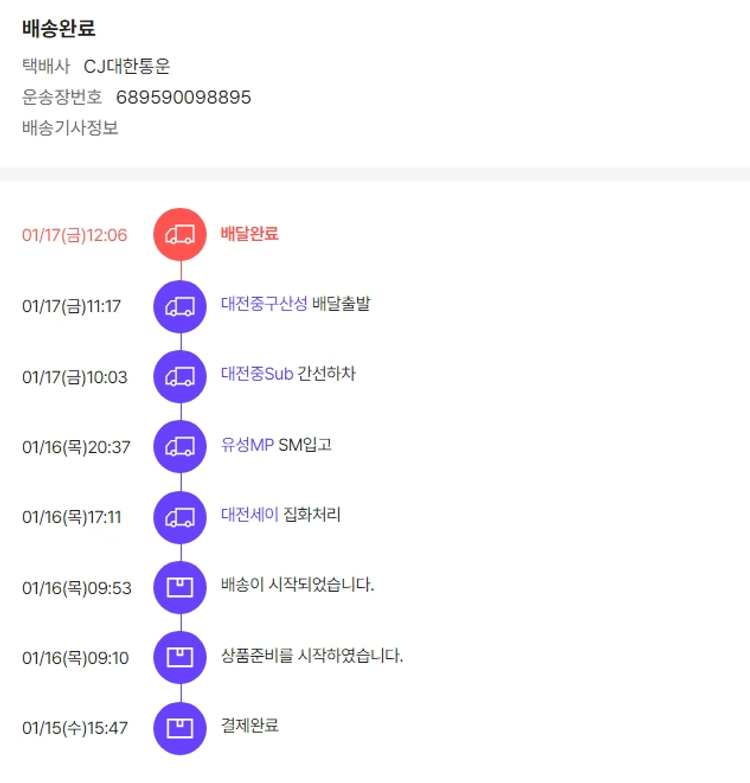
Task: Click the red 배달완료 status text
Action: (249, 234)
